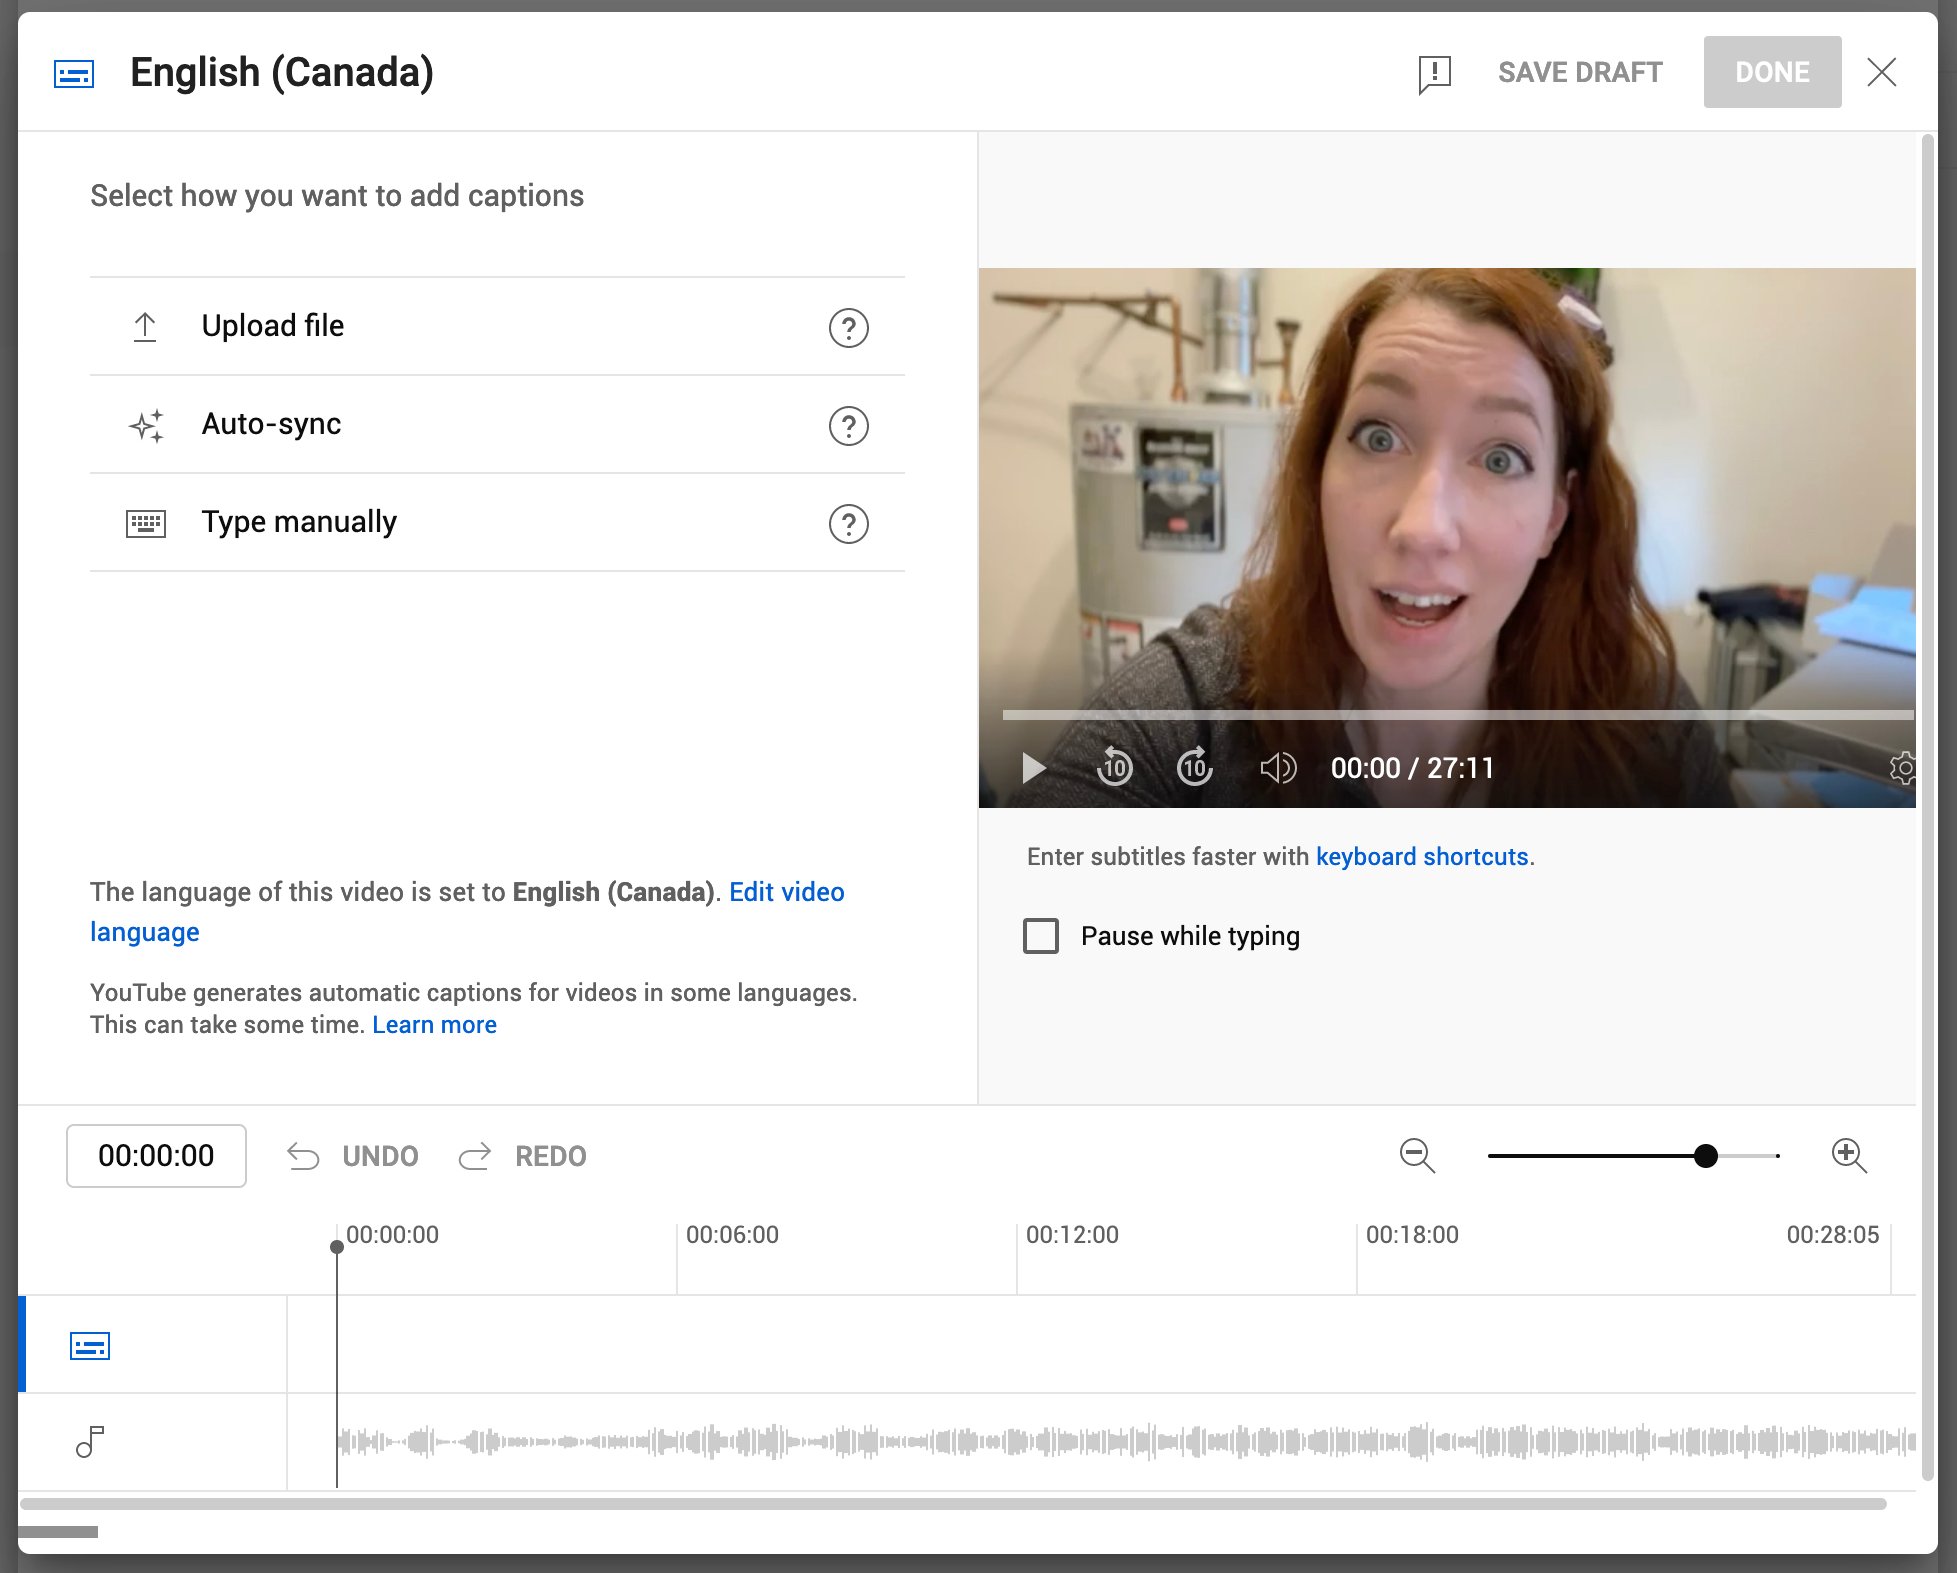Image resolution: width=1957 pixels, height=1573 pixels.
Task: Choose the Auto-sync option
Action: click(497, 424)
